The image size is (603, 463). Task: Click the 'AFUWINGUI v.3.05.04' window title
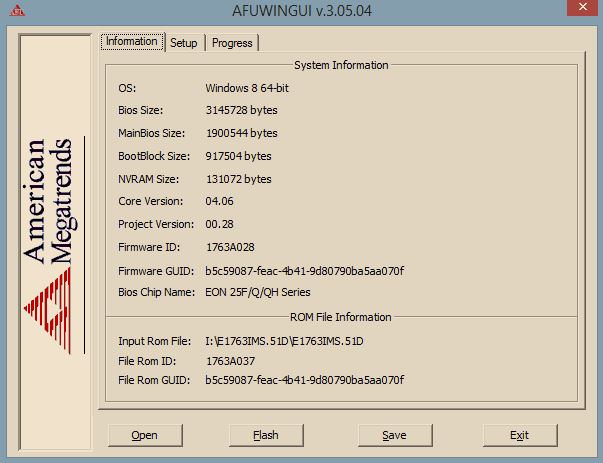(x=302, y=11)
